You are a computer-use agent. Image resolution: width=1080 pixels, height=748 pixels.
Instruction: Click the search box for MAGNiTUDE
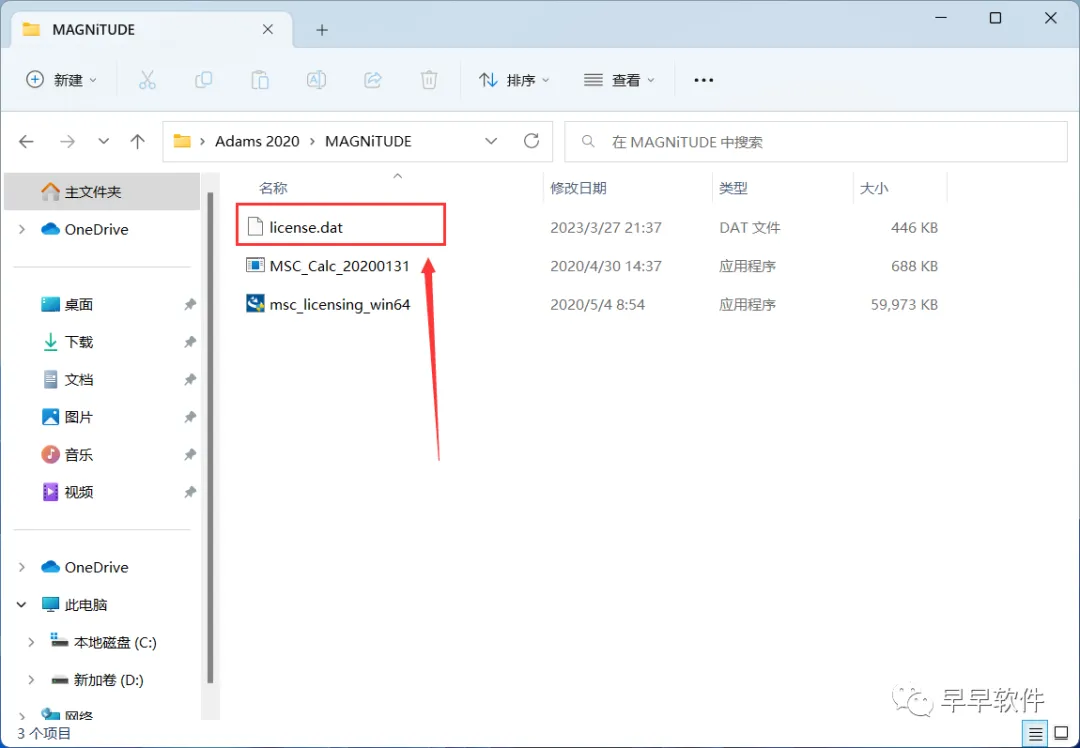pos(816,142)
